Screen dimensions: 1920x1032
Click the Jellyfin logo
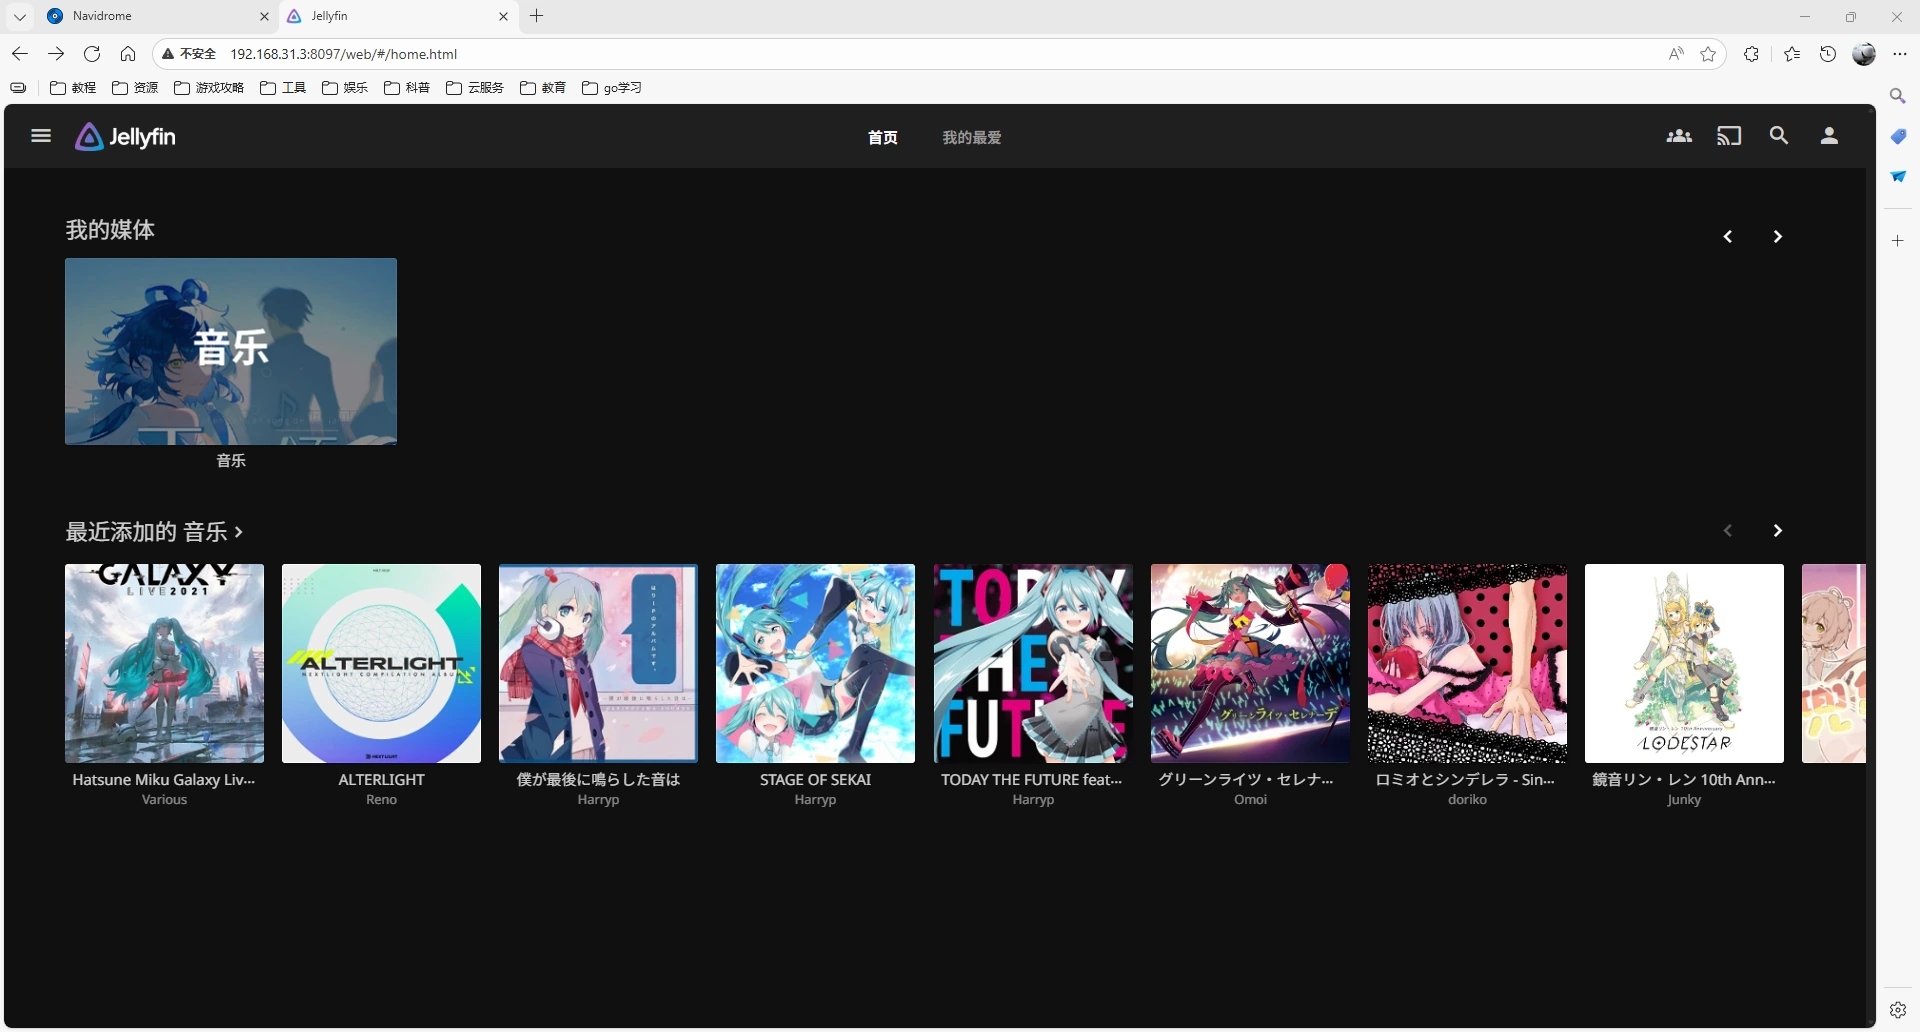tap(124, 136)
